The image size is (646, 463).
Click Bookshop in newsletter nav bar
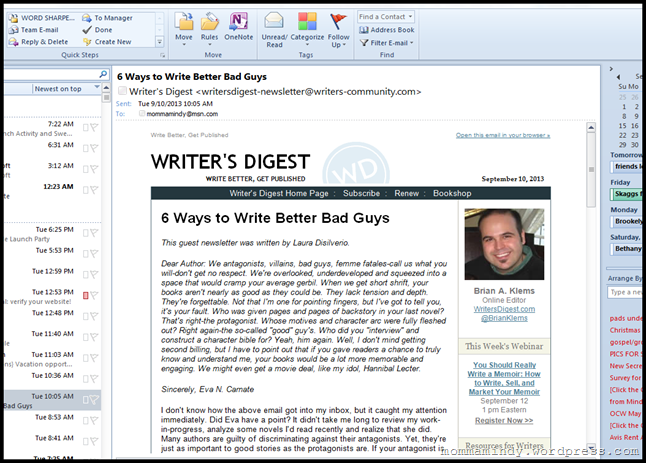point(452,193)
